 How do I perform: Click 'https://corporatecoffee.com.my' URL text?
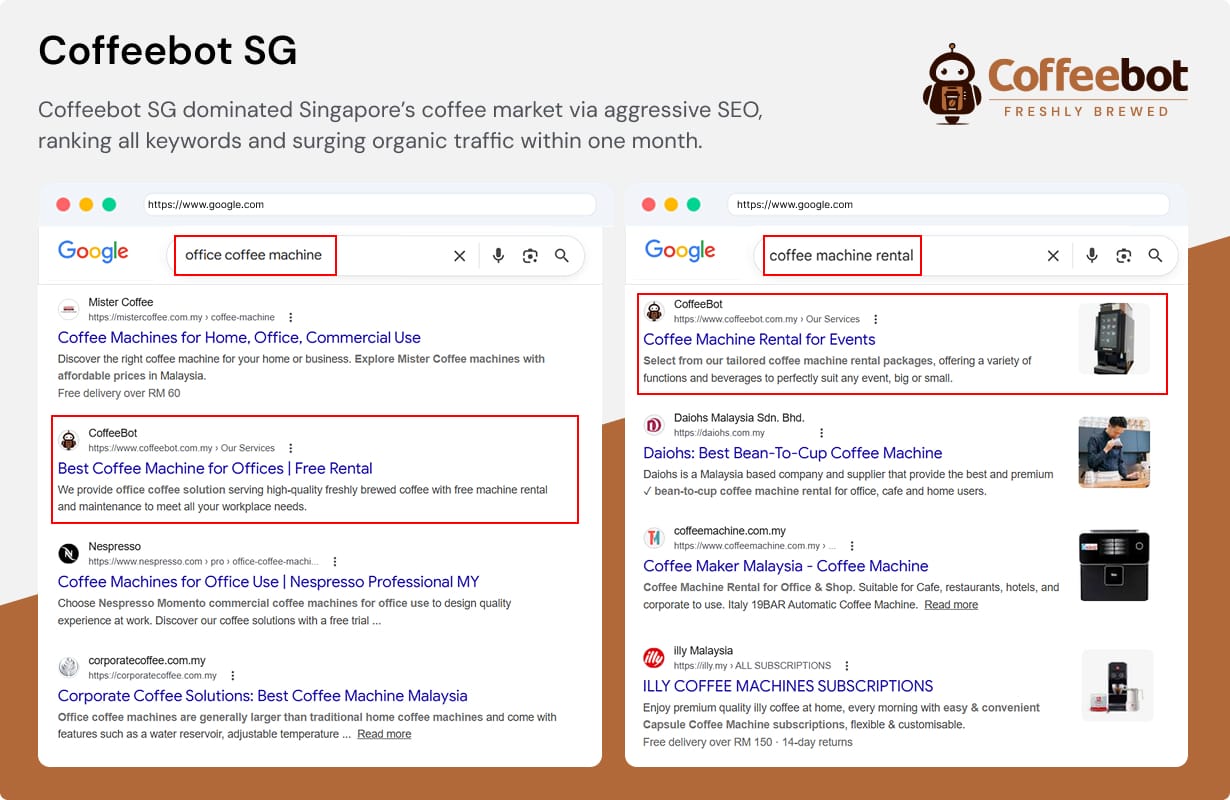(x=153, y=676)
